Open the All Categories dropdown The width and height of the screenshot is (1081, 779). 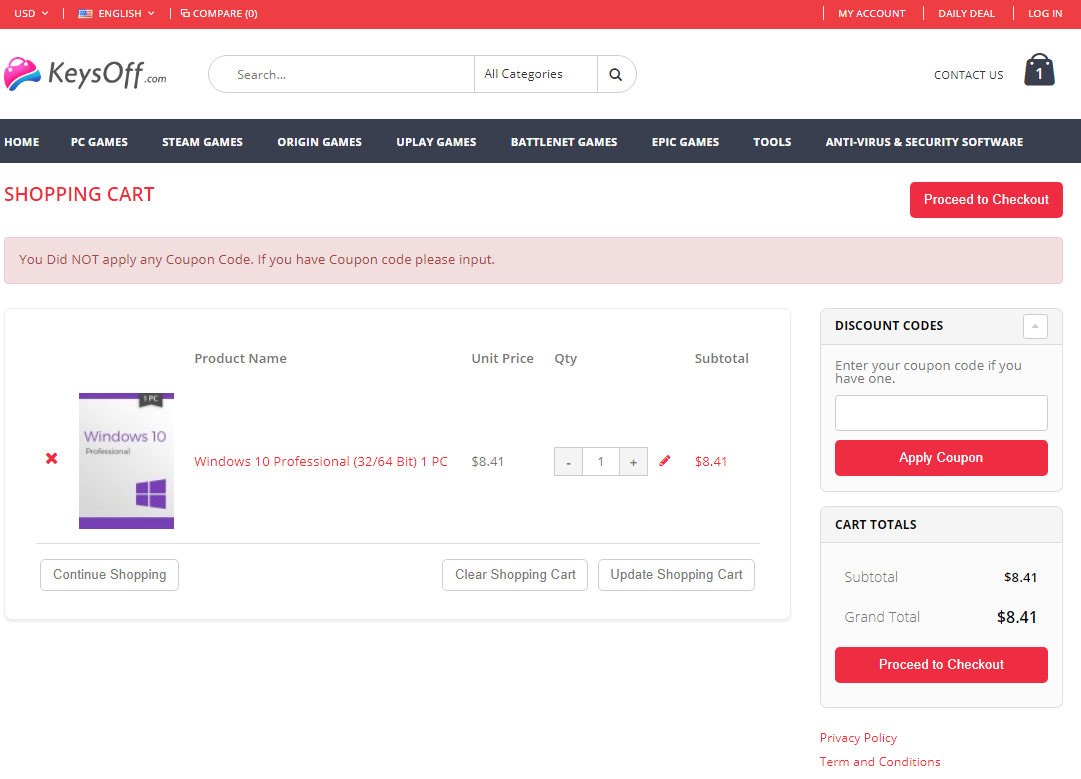coord(536,74)
